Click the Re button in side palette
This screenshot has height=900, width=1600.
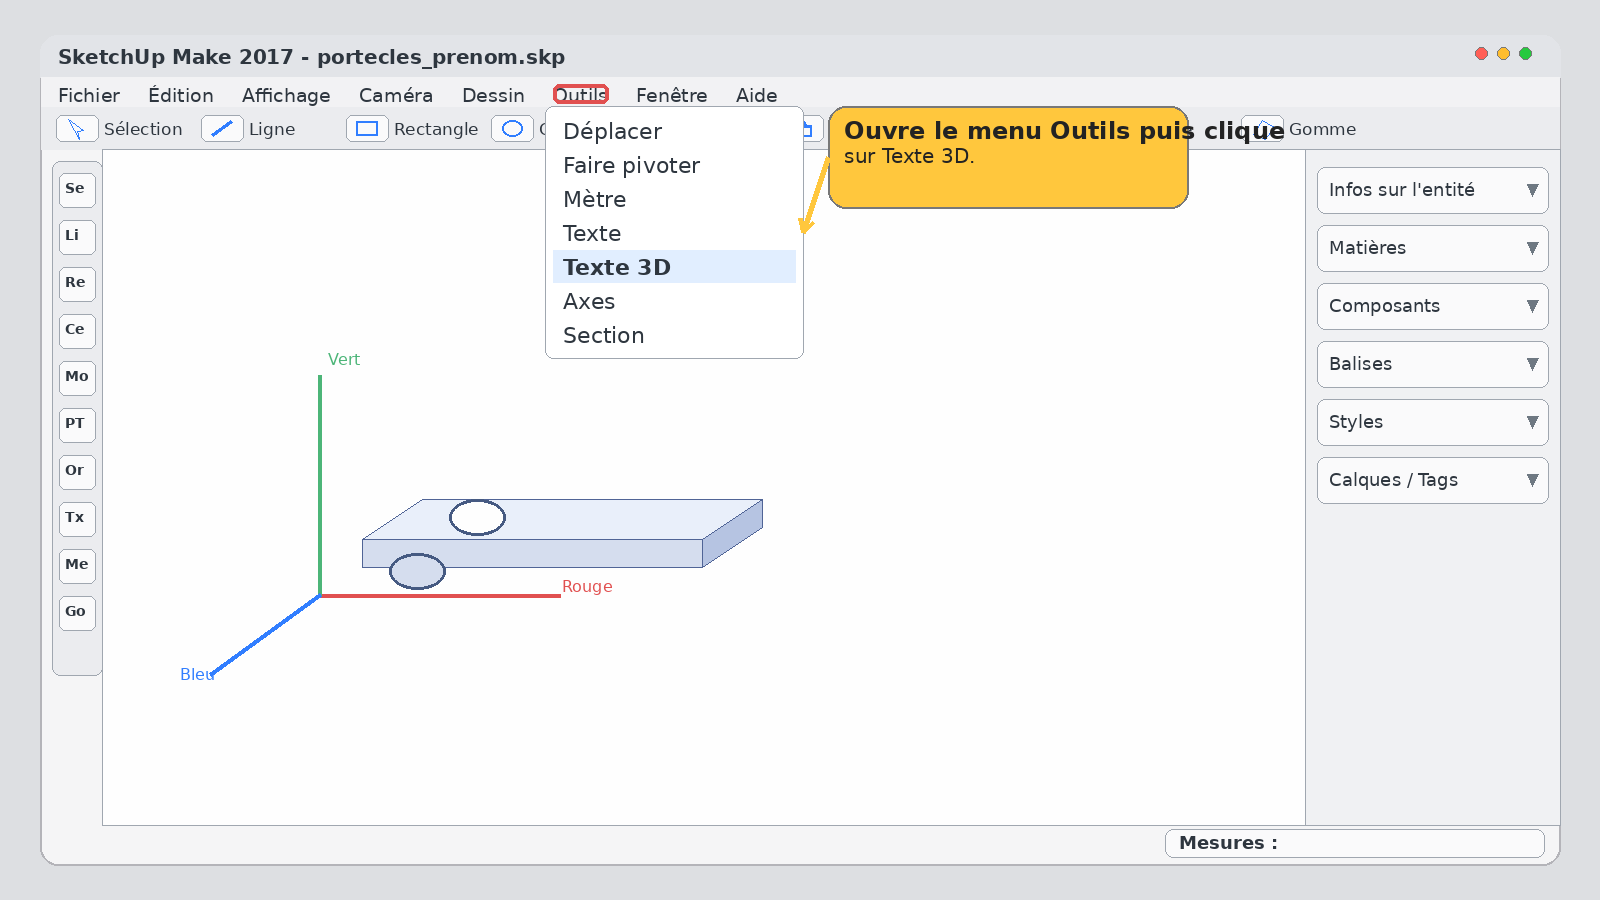click(x=77, y=283)
